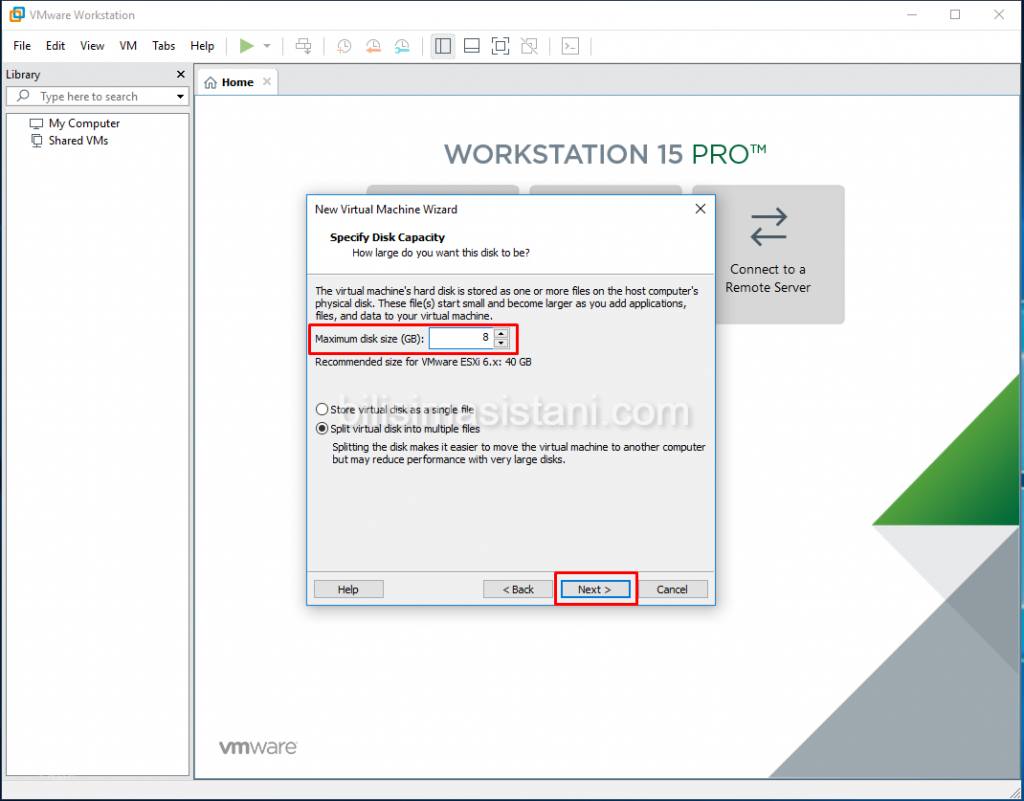Increase maximum disk size with up arrow
Image resolution: width=1024 pixels, height=801 pixels.
pyautogui.click(x=501, y=334)
